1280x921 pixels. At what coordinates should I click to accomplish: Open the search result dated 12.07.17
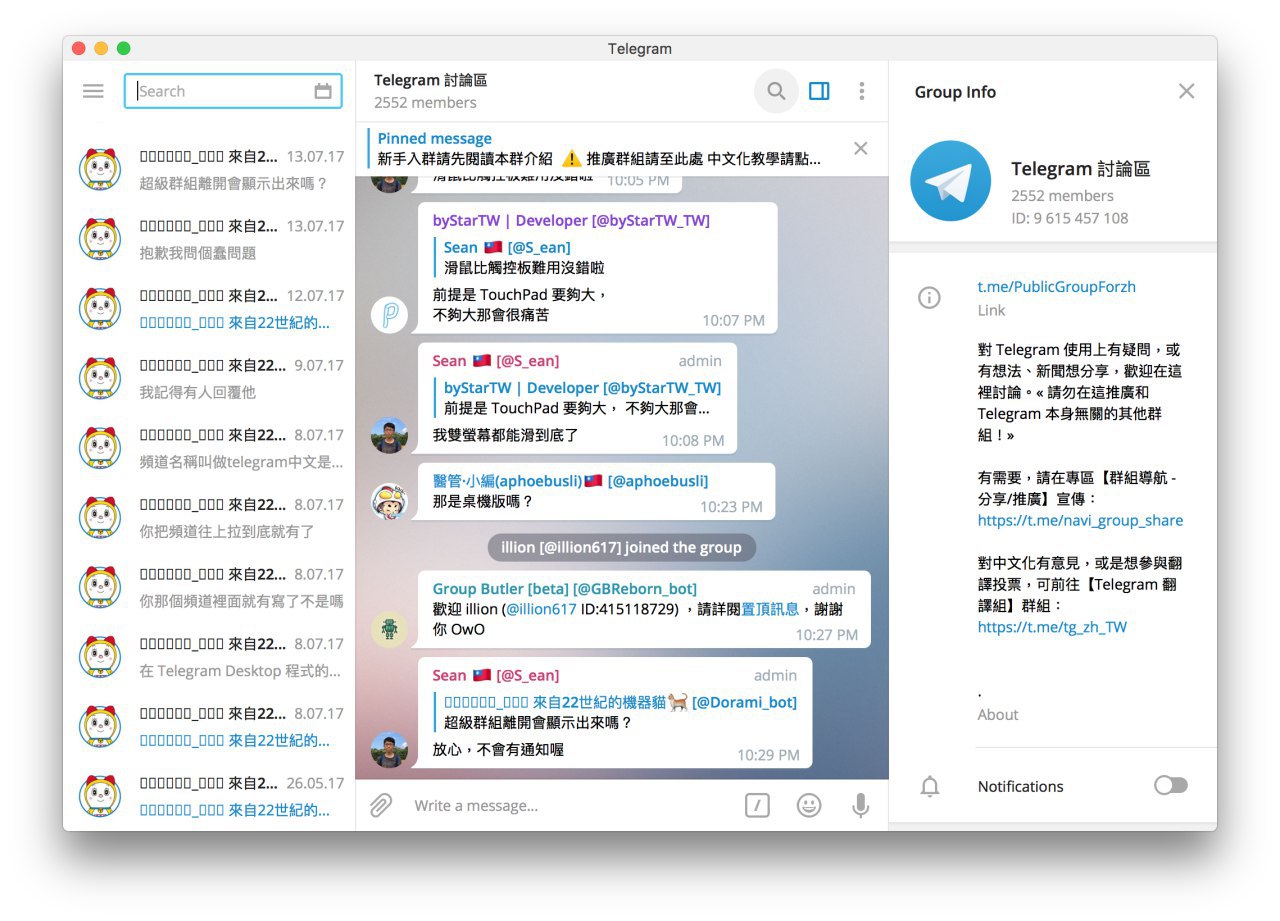[209, 309]
